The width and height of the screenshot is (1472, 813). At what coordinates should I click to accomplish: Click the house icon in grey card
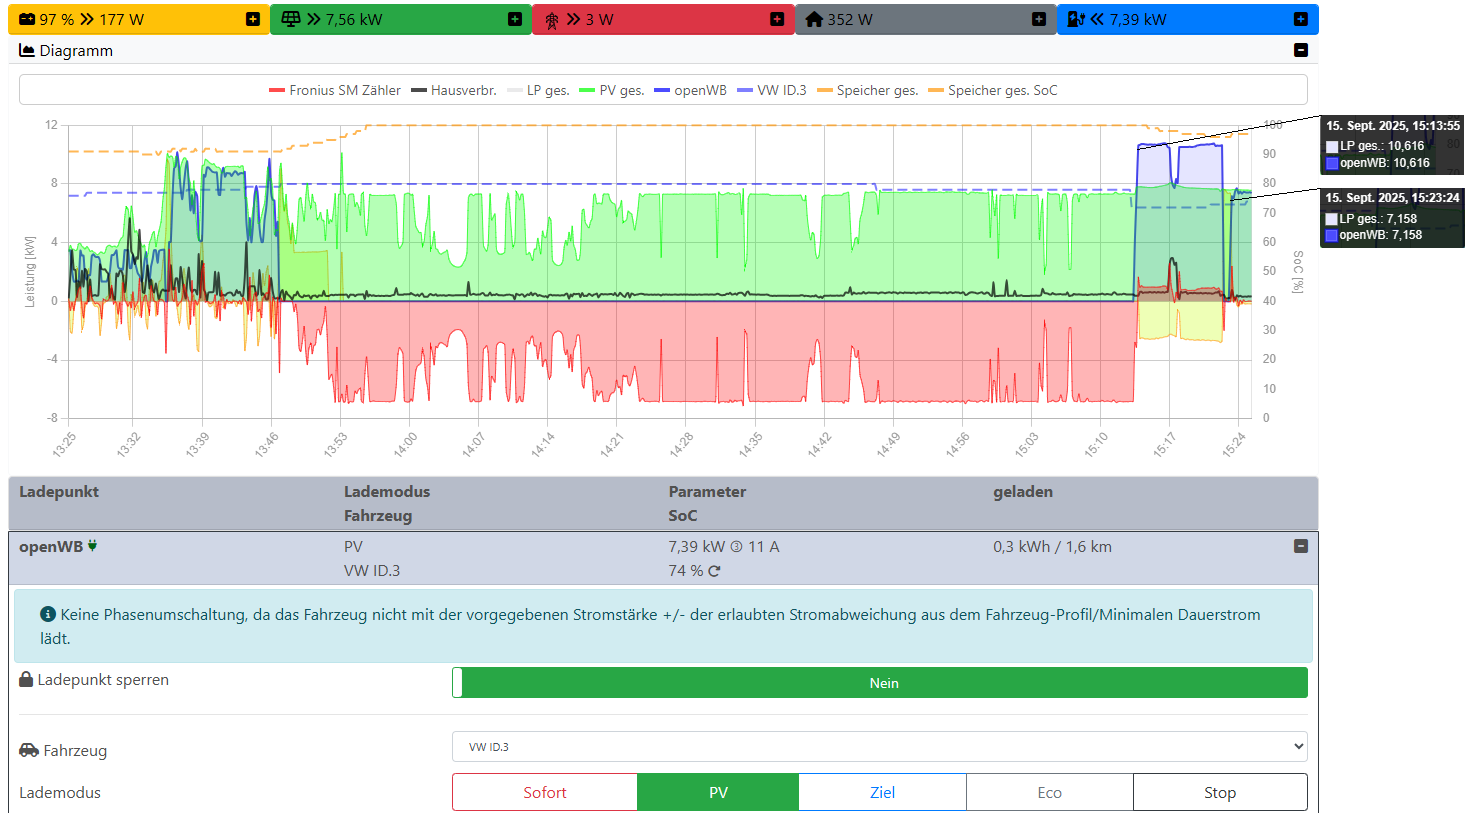pyautogui.click(x=814, y=19)
